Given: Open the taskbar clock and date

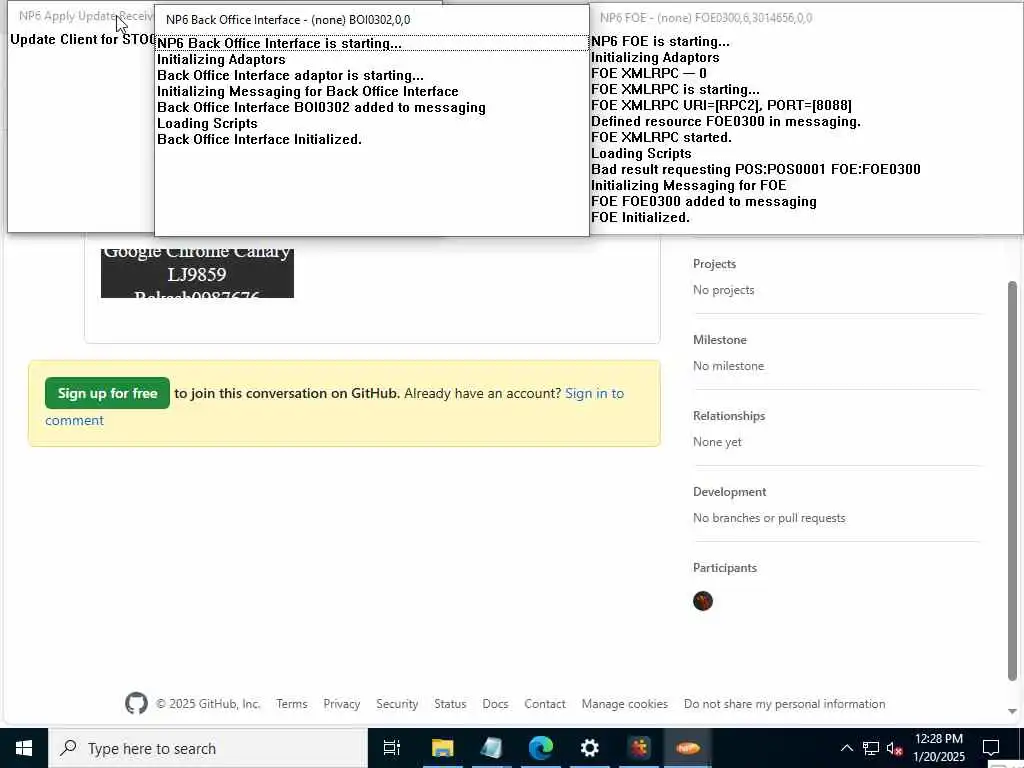Looking at the screenshot, I should click(938, 748).
